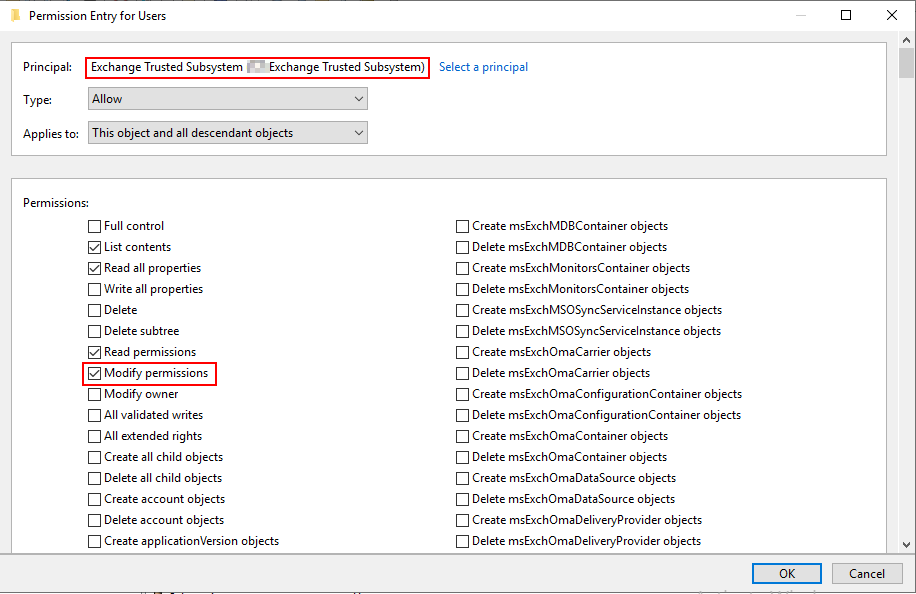916x594 pixels.
Task: Enable All validated writes
Action: click(x=94, y=415)
